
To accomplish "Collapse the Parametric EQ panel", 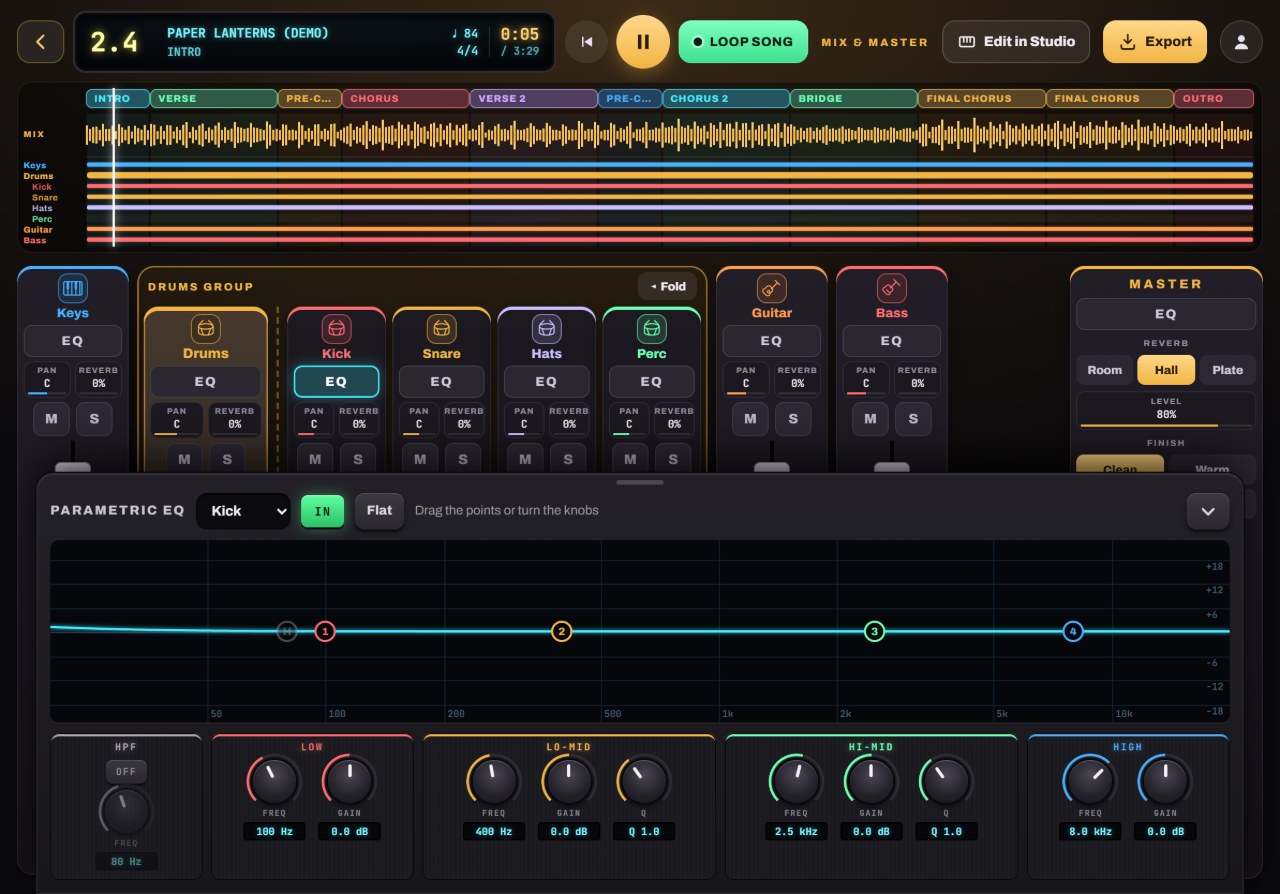I will [1208, 511].
